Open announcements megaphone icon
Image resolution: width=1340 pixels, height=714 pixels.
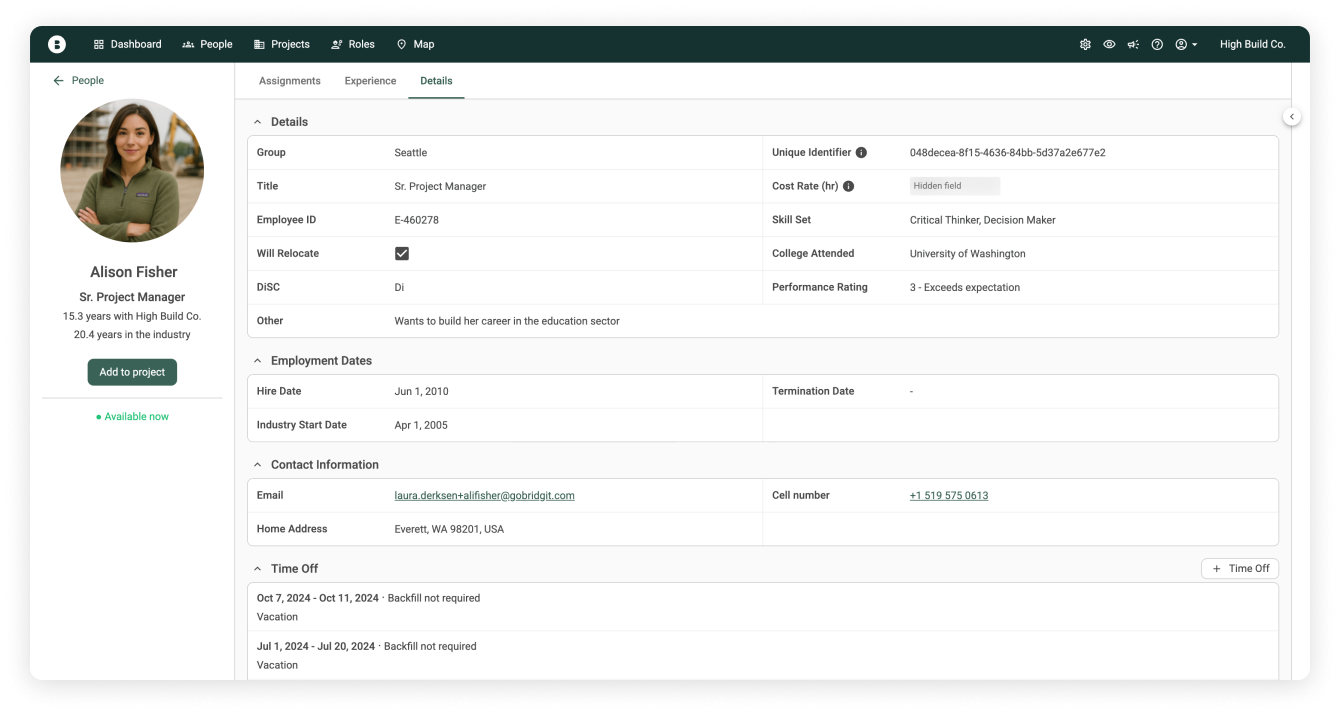1133,45
